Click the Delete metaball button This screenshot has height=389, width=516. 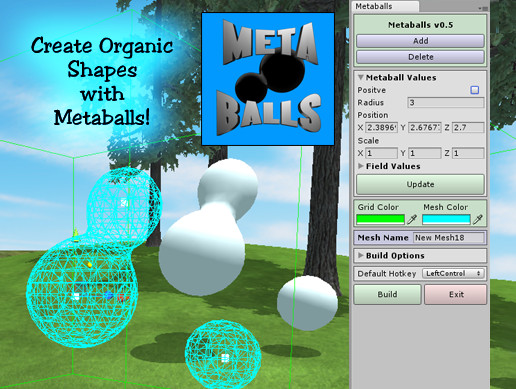[420, 57]
